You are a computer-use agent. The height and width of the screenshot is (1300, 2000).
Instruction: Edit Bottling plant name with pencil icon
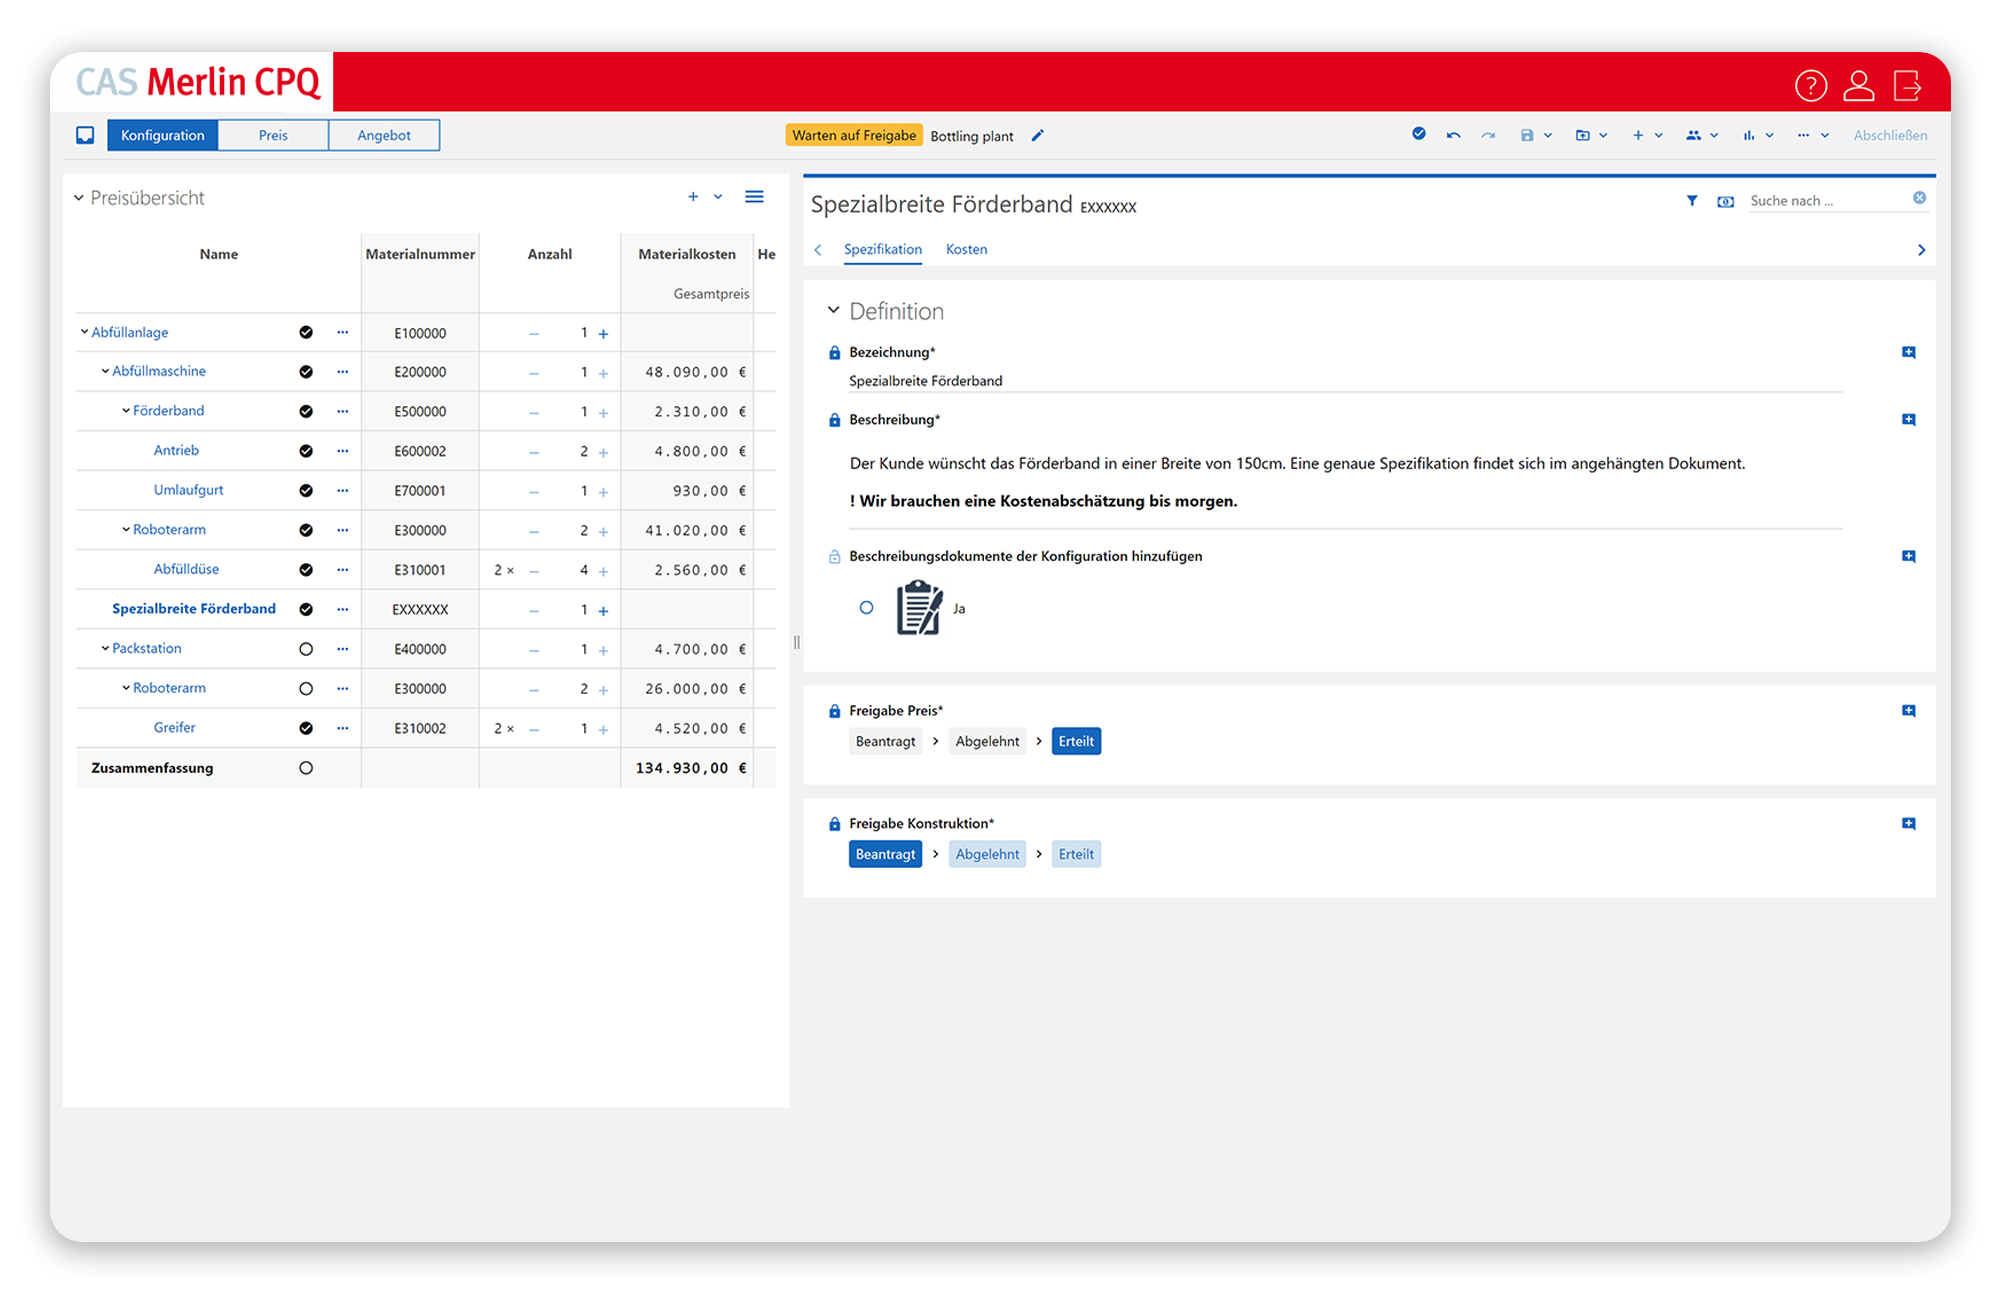(1037, 135)
